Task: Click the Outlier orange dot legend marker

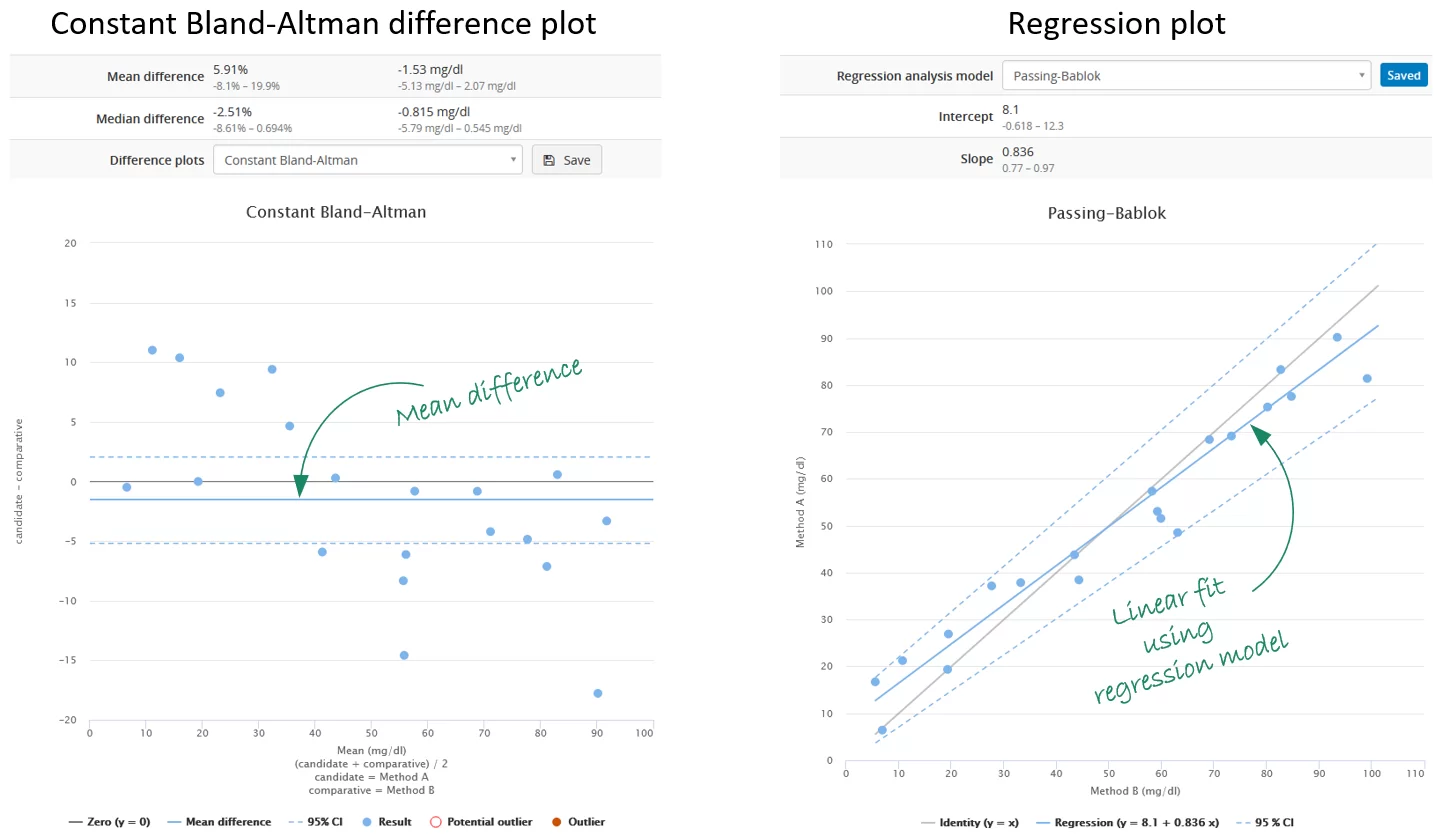Action: pyautogui.click(x=556, y=822)
